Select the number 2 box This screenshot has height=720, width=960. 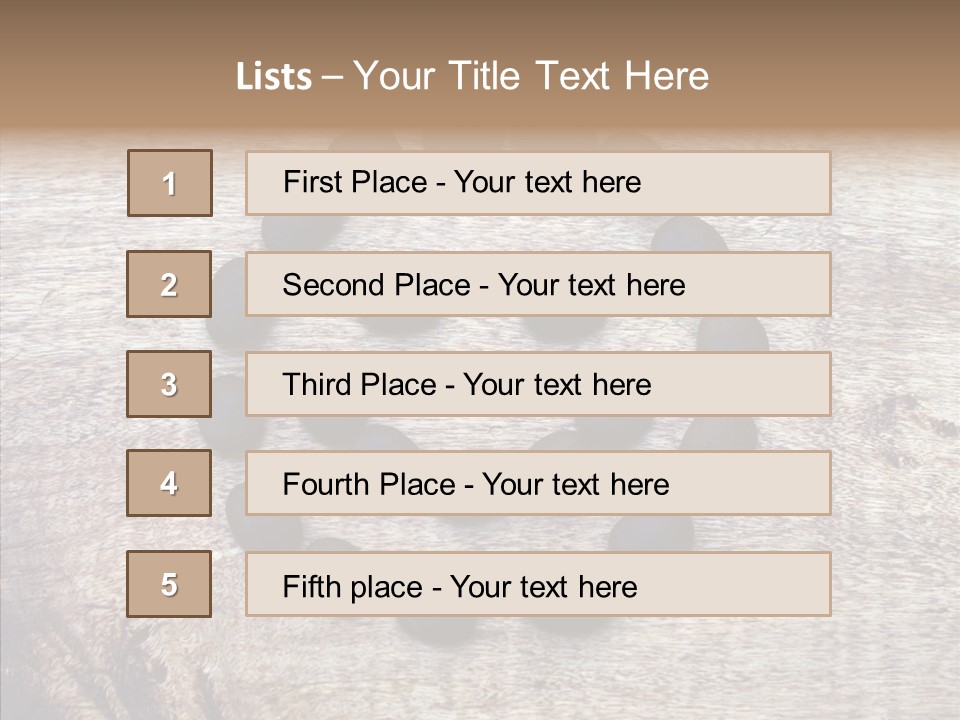click(169, 284)
